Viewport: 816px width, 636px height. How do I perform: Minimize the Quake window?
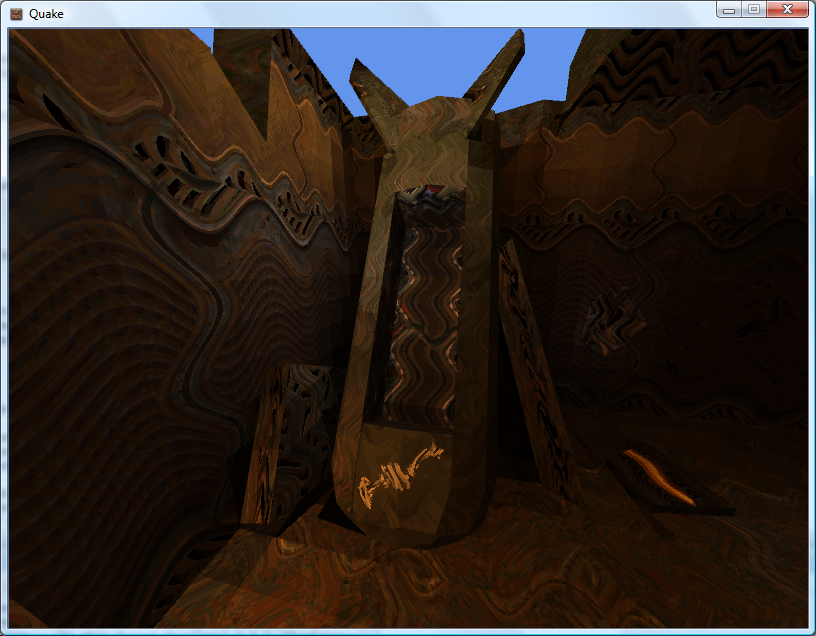point(729,9)
